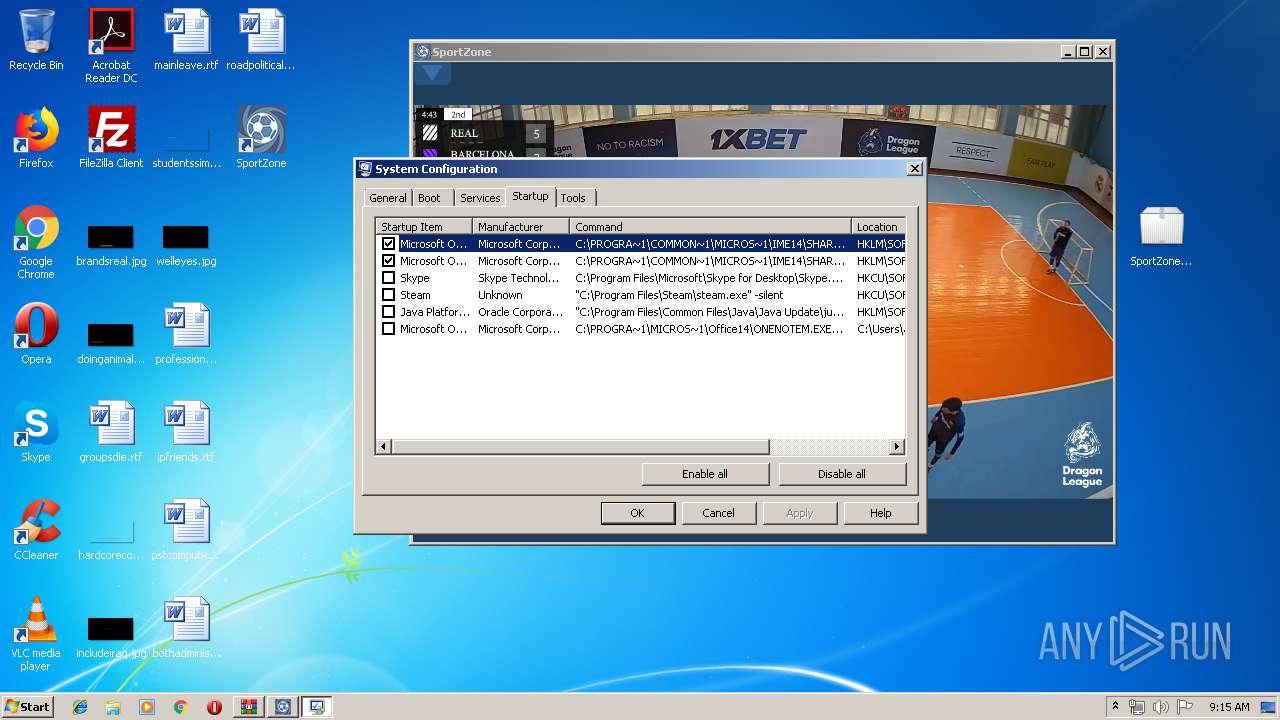Screen dimensions: 1280x720
Task: Enable the Steam startup item checkbox
Action: (388, 295)
